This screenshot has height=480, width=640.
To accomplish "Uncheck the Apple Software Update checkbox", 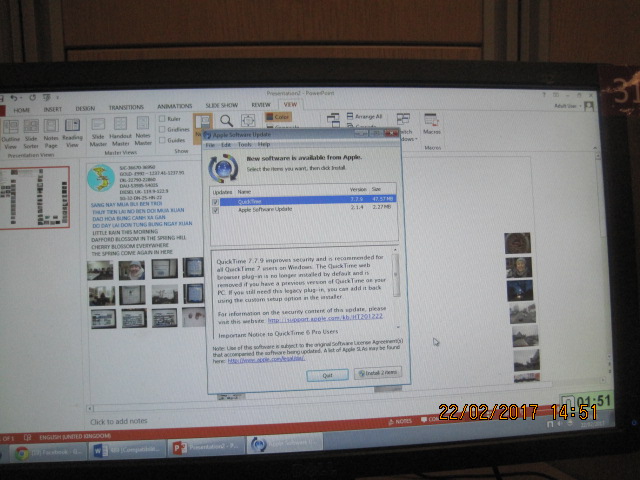I will click(x=215, y=210).
